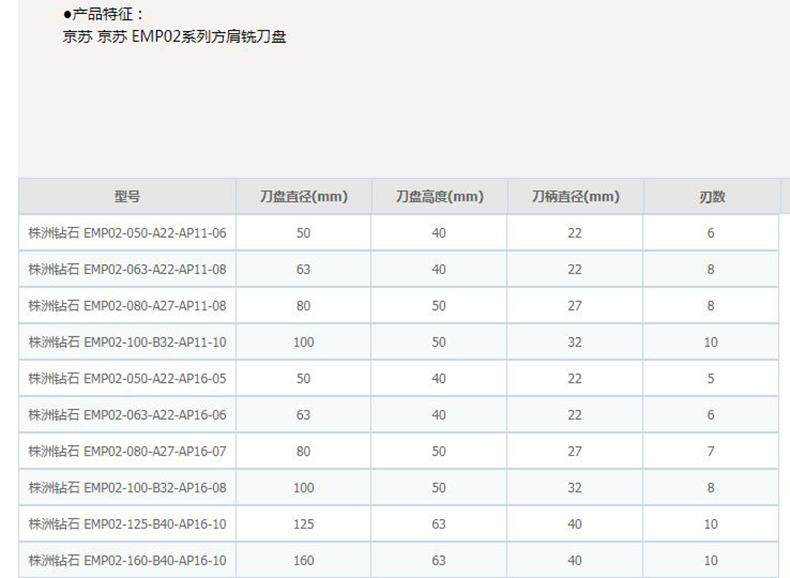790x578 pixels.
Task: Select model EMP02-100-B32-AP11-10 cell
Action: coord(127,342)
